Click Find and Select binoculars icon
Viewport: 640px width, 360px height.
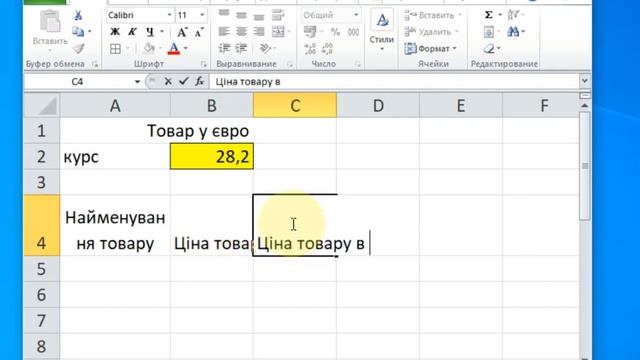pyautogui.click(x=513, y=32)
